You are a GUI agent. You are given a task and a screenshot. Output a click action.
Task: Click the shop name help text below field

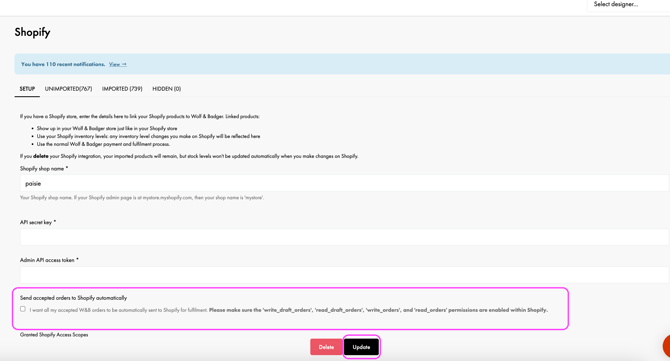pyautogui.click(x=142, y=198)
